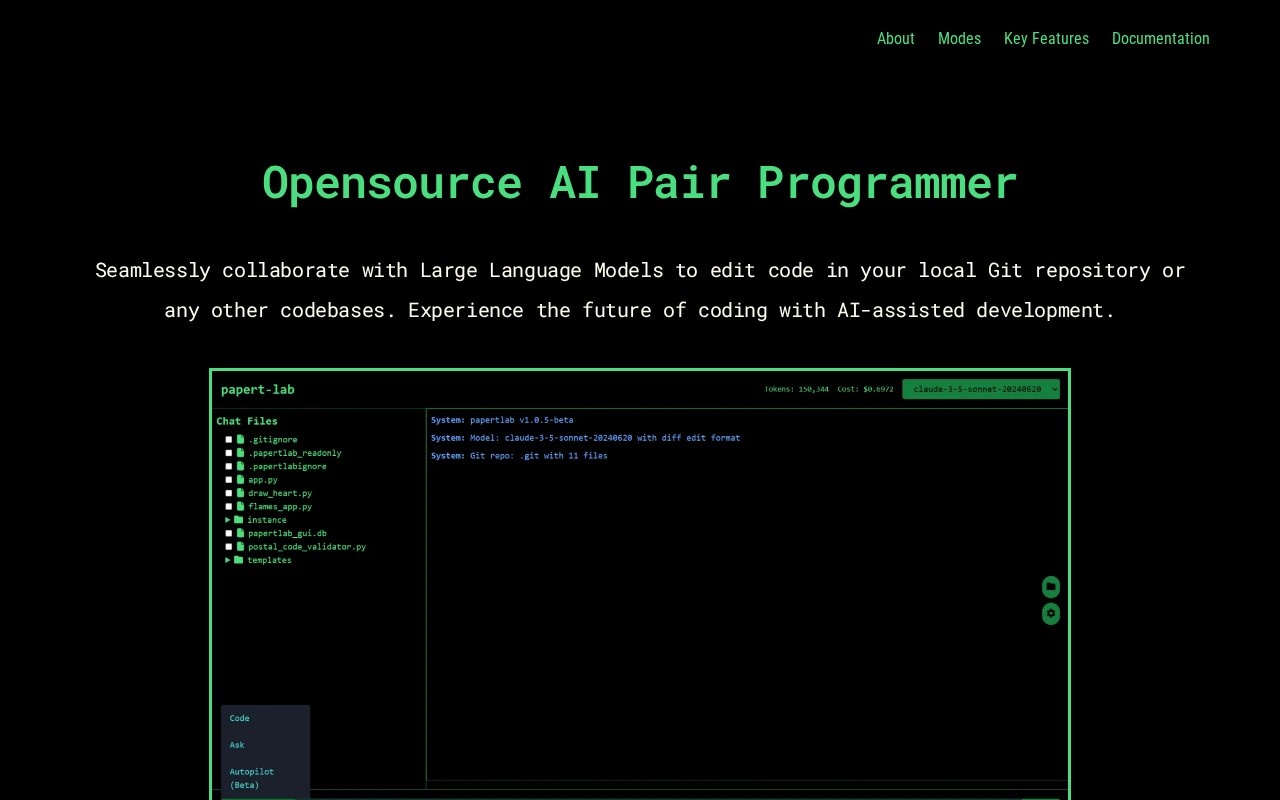1280x800 pixels.
Task: Enable the .papertlab_readonly checkbox
Action: pyautogui.click(x=228, y=453)
